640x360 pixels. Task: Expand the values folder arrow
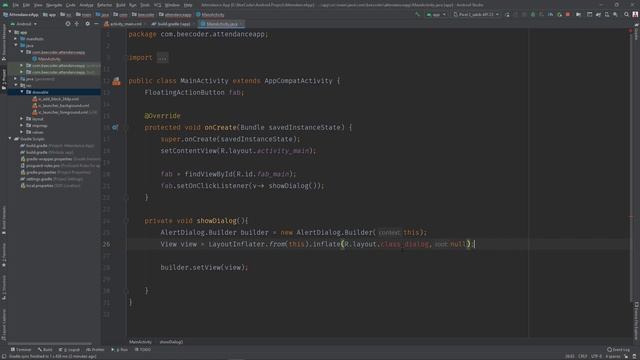[22, 132]
